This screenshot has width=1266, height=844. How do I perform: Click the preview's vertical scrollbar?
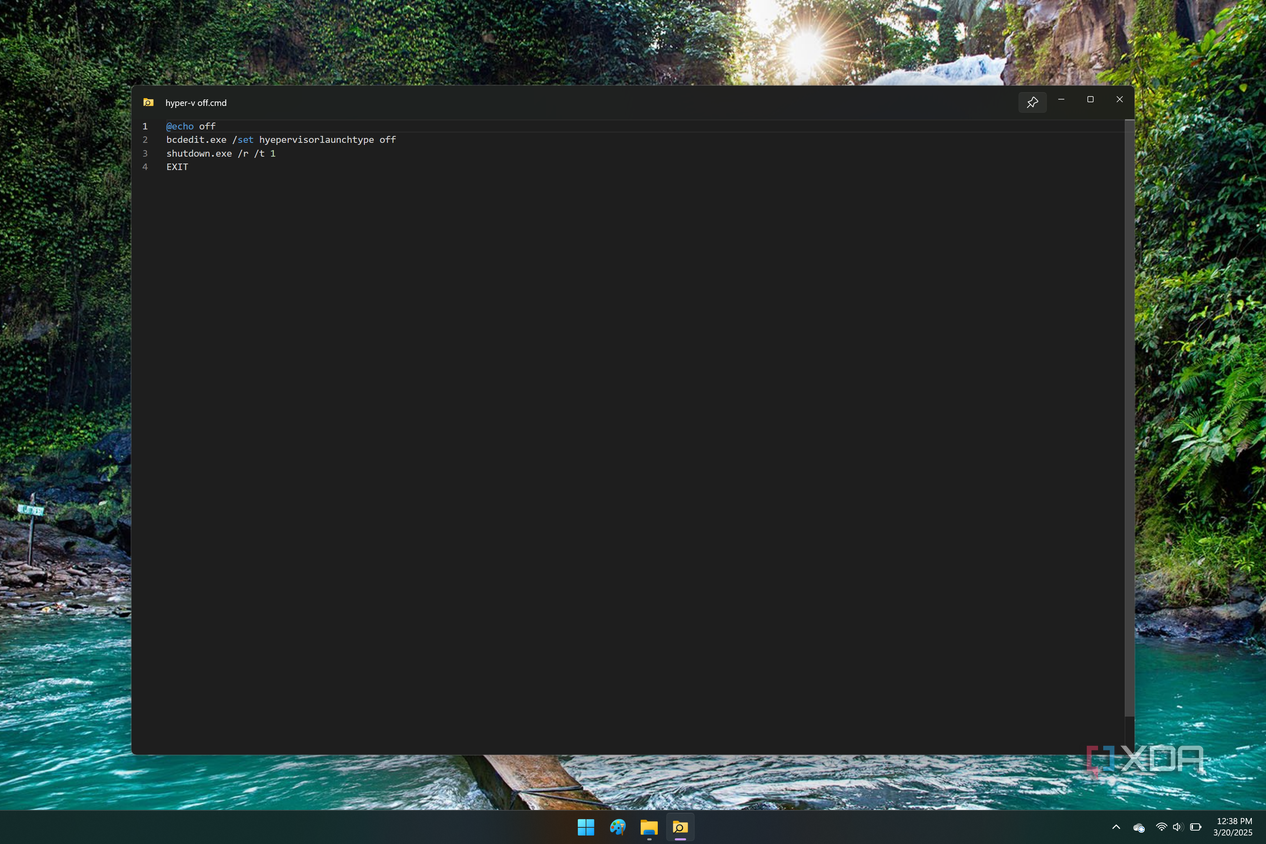pos(1130,418)
